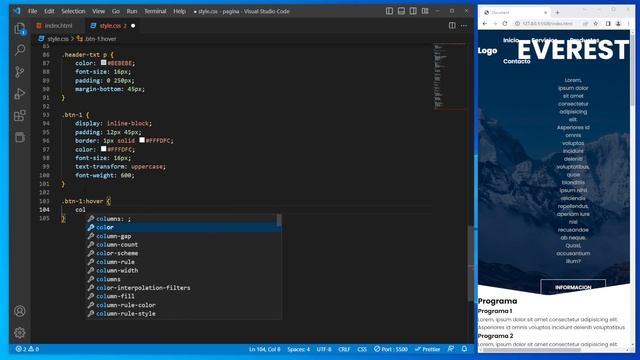Open editor More Actions ellipsis
Image resolution: width=640 pixels, height=360 pixels.
pyautogui.click(x=464, y=25)
